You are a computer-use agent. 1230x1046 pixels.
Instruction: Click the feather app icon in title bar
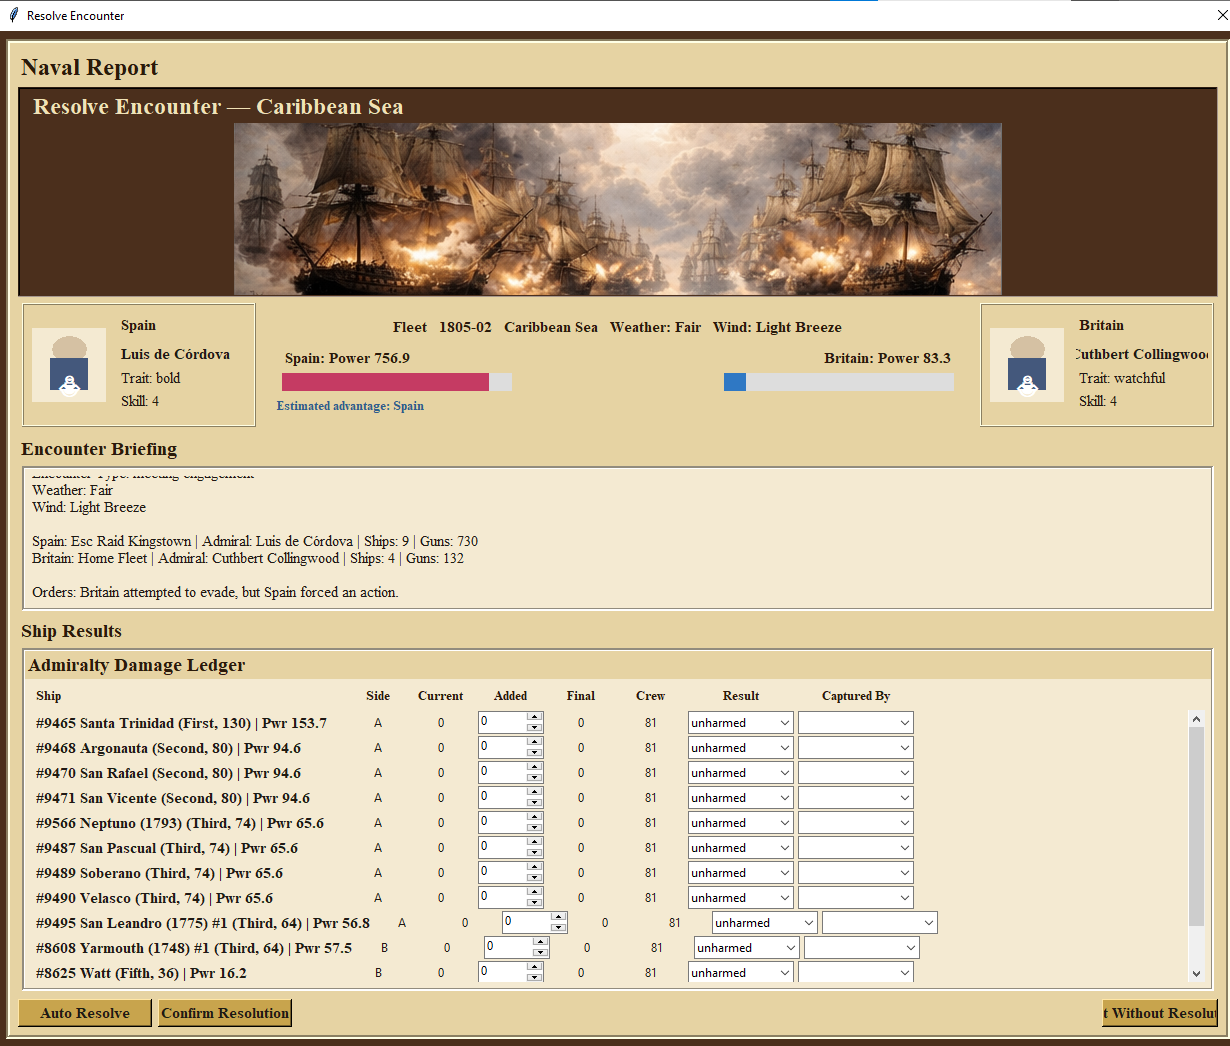coord(13,15)
